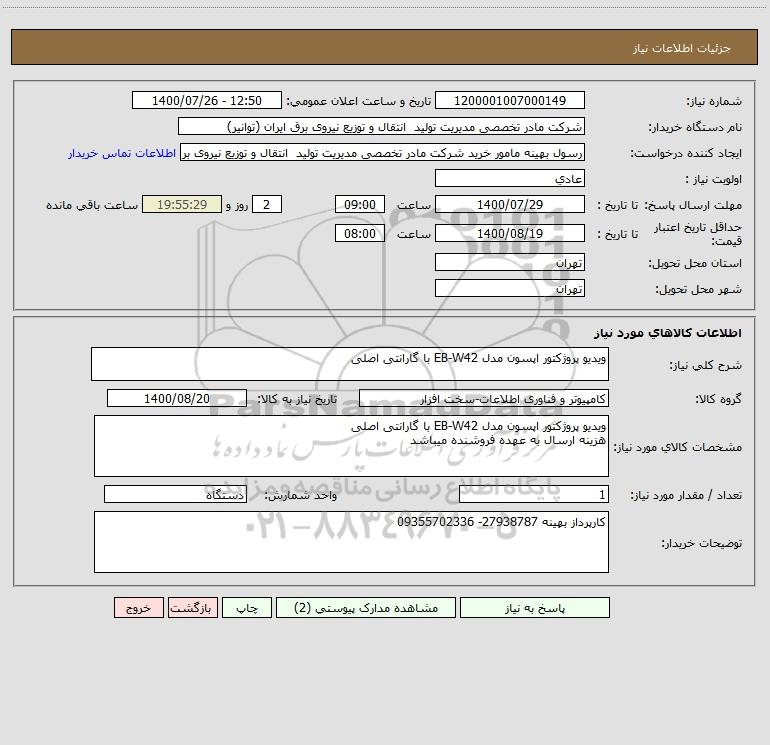Click the goods group field کامپیوتر و فناوری اطلاعات

pos(484,398)
